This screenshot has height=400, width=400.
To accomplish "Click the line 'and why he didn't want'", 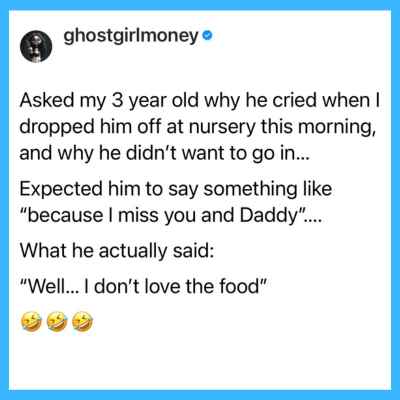I will tap(165, 153).
